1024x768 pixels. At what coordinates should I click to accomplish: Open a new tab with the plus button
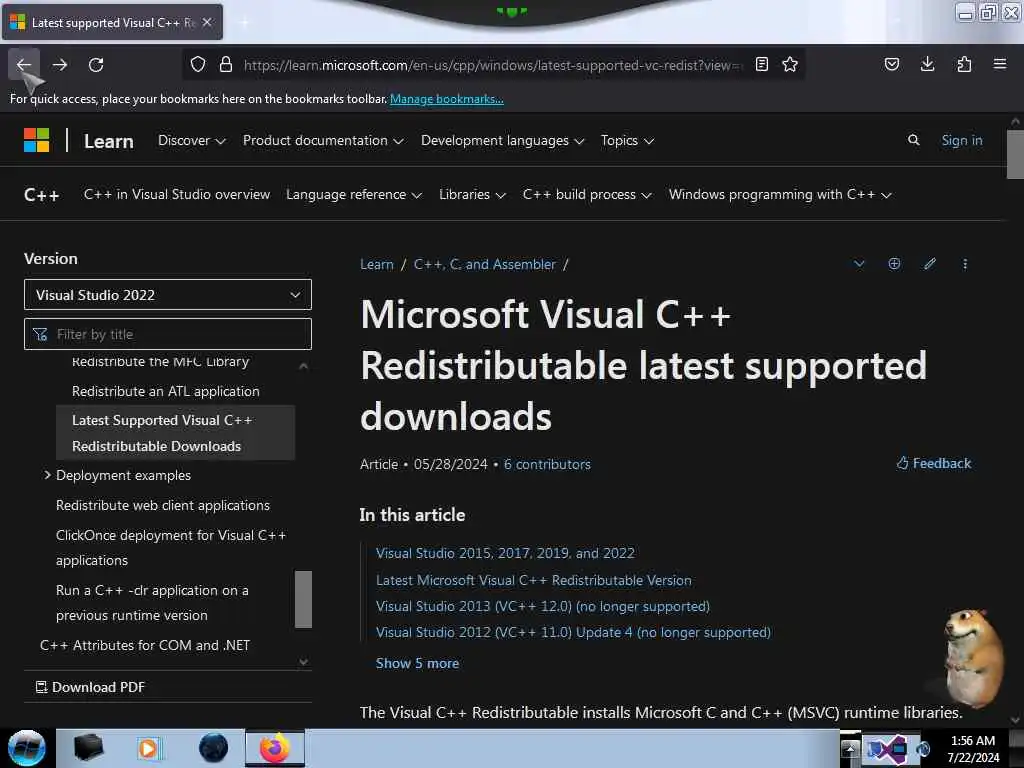(x=244, y=22)
